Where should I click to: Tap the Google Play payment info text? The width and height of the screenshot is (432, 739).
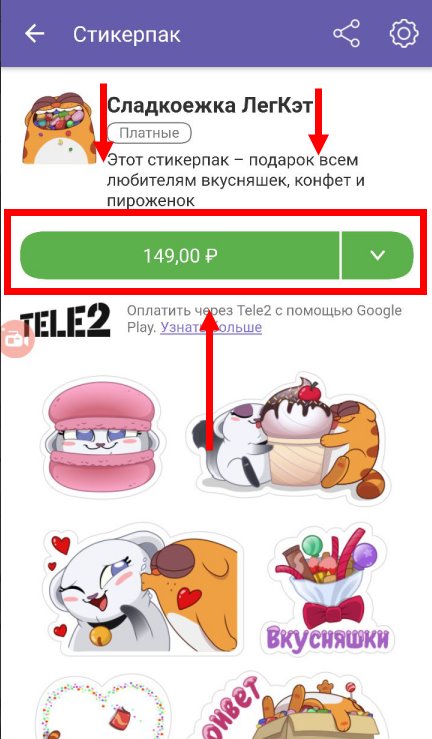pyautogui.click(x=264, y=319)
